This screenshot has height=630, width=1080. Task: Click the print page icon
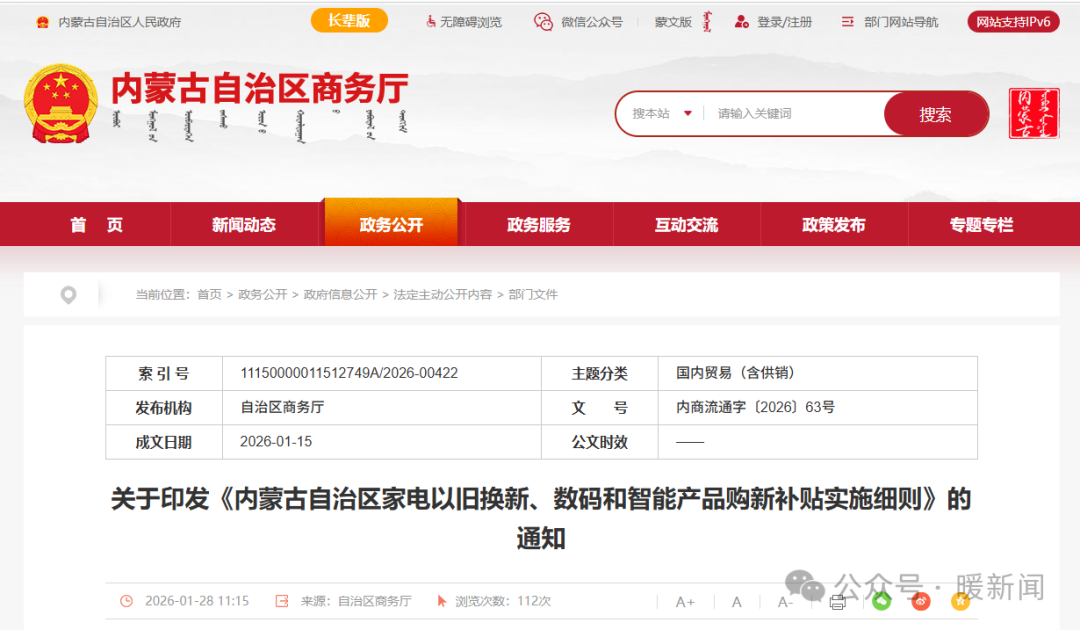tap(838, 601)
